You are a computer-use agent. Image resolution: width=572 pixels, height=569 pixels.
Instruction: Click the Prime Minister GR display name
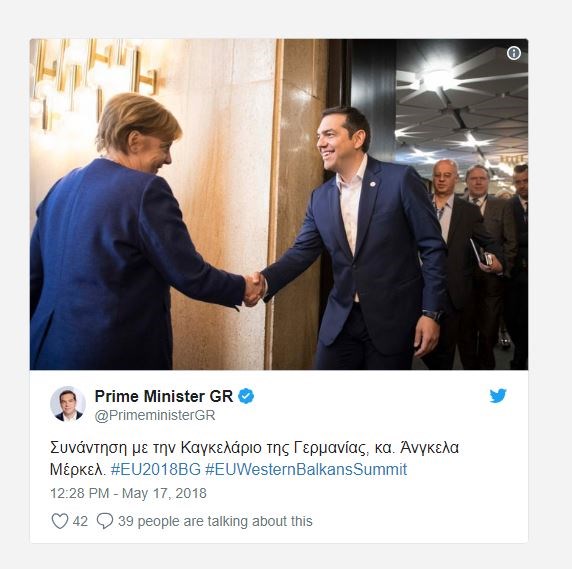164,396
